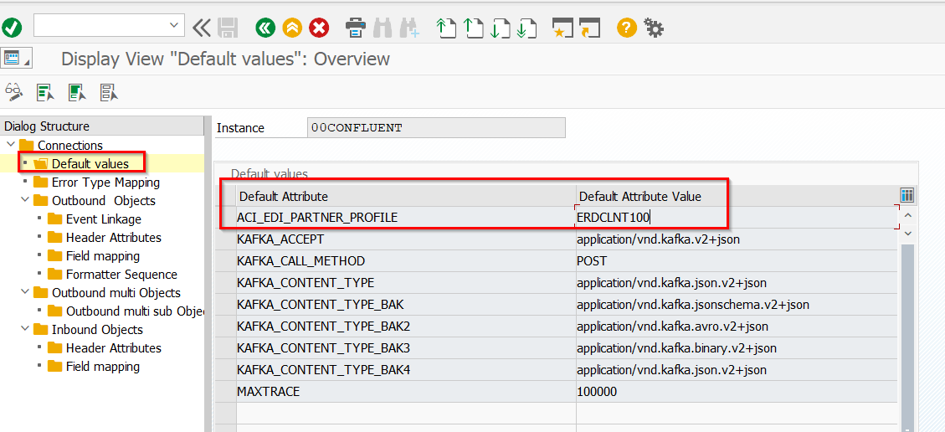Go to the next page icon
Image resolution: width=945 pixels, height=432 pixels.
point(500,28)
